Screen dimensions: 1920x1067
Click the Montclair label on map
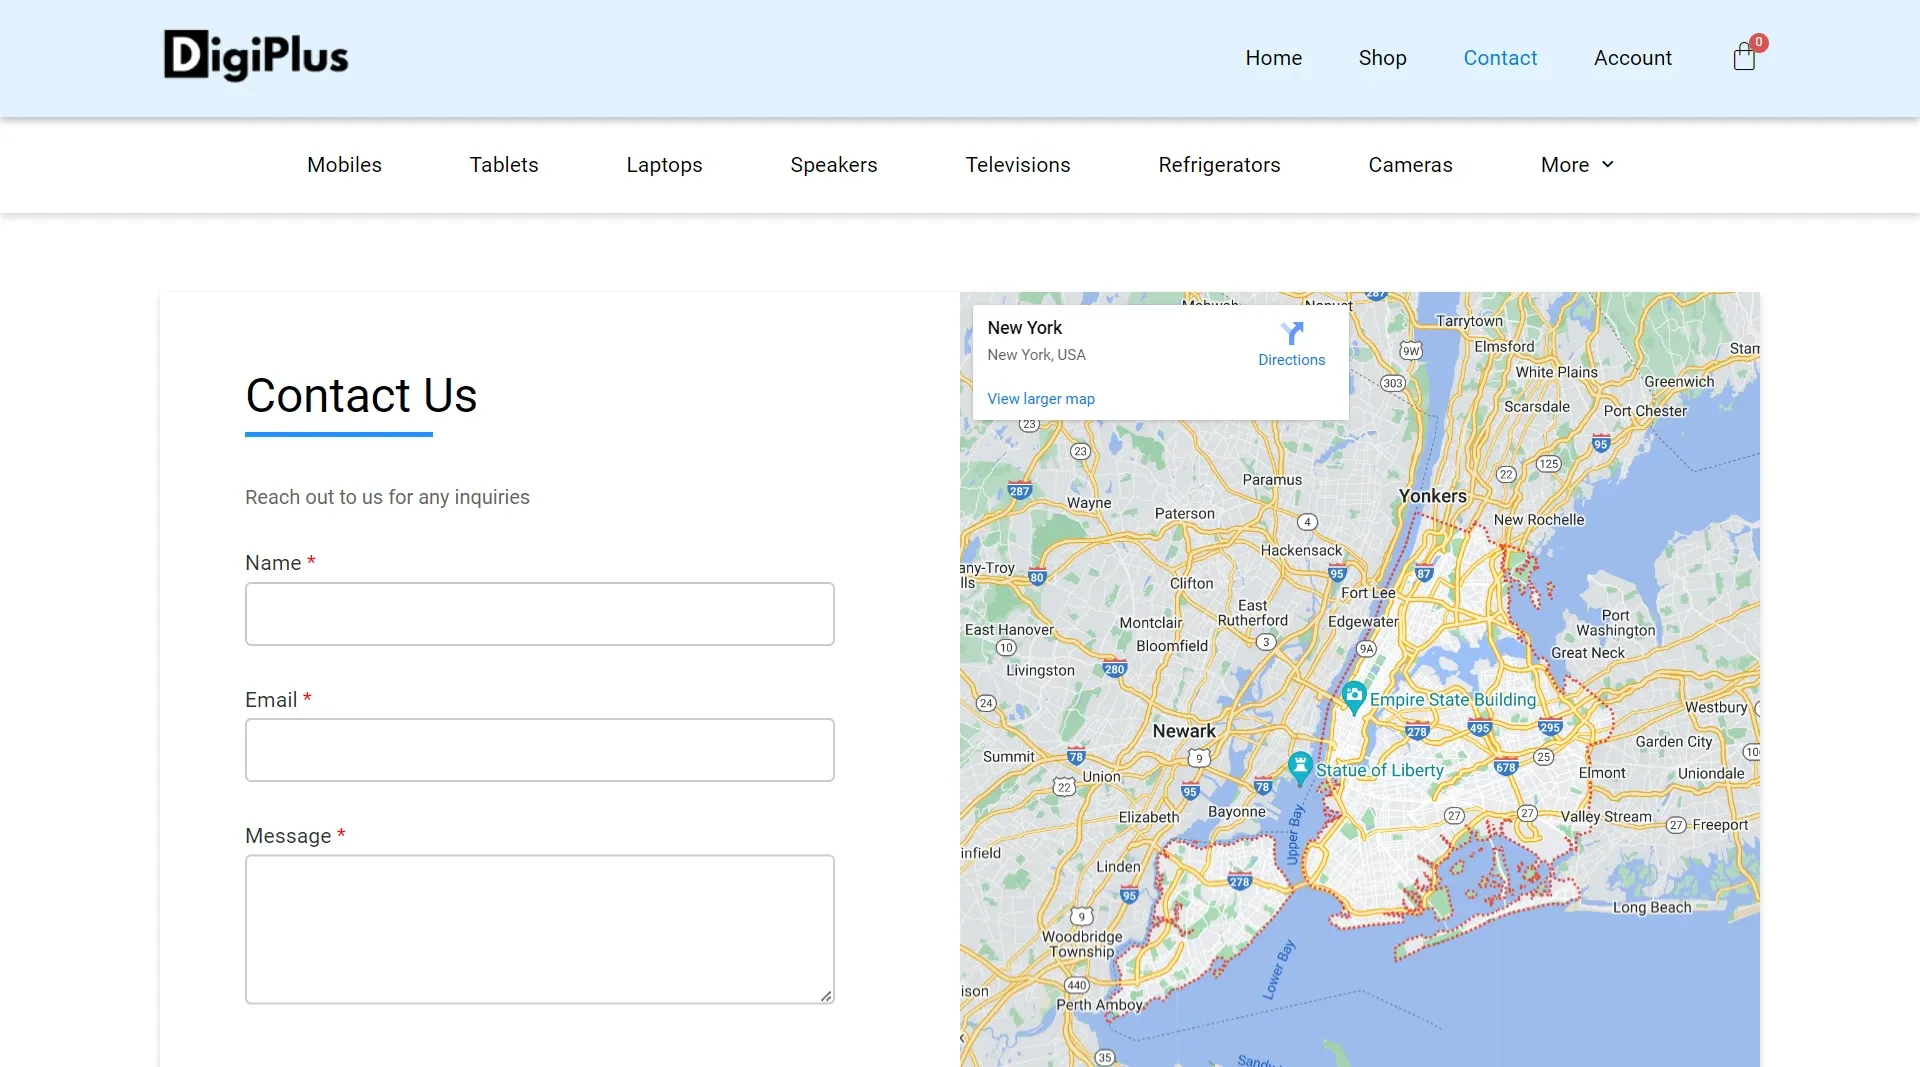(x=1151, y=623)
